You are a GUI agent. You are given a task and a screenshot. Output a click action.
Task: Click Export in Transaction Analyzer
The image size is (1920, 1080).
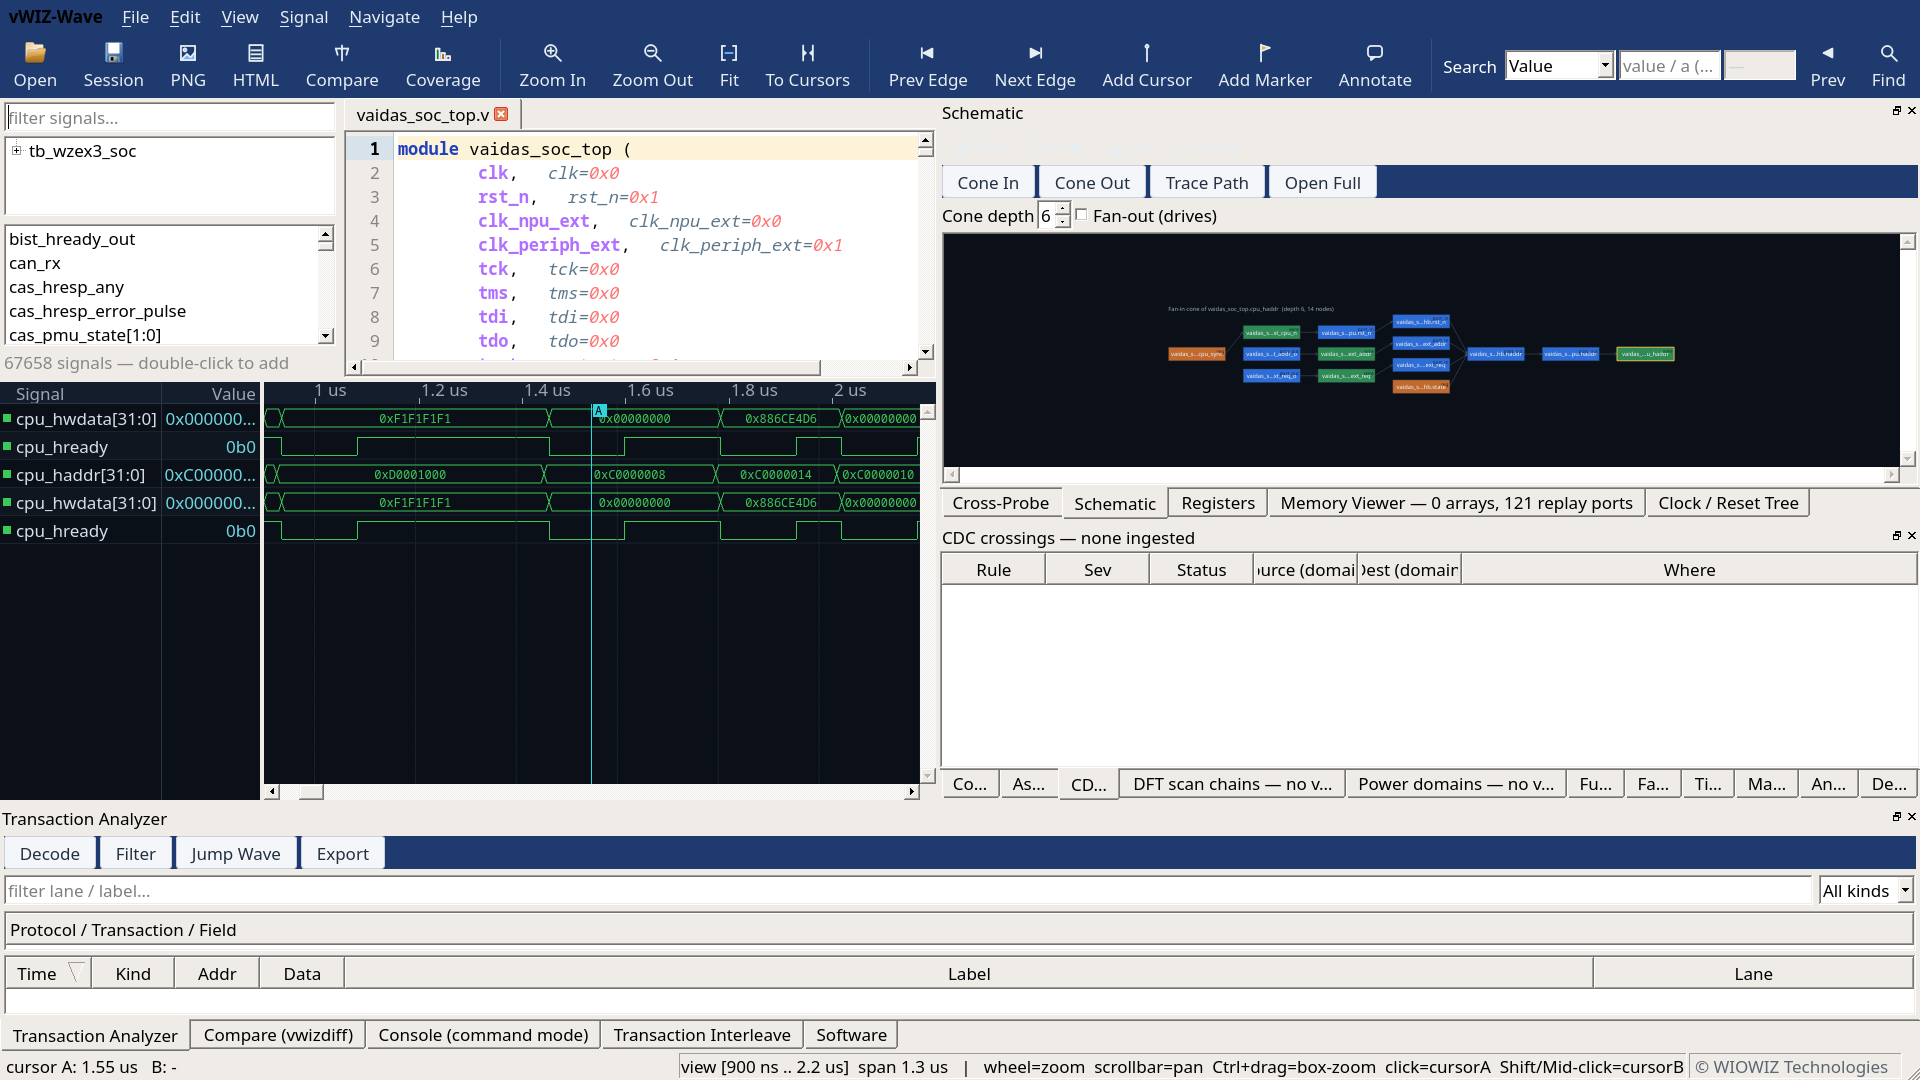343,853
